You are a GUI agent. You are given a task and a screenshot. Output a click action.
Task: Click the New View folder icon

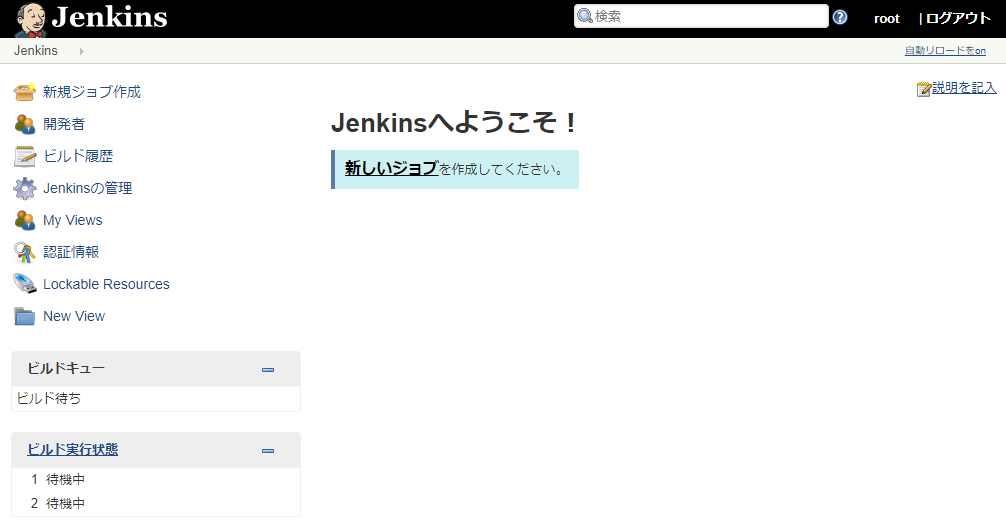[x=24, y=316]
